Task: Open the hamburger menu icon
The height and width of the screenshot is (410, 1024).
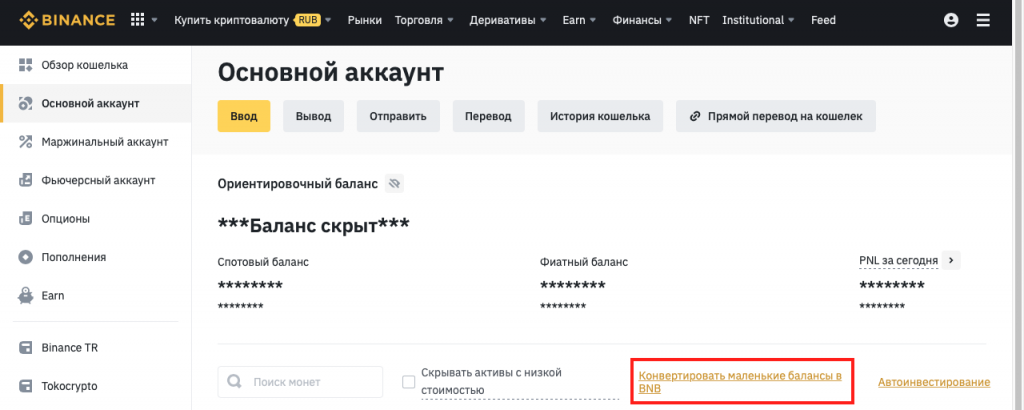Action: click(984, 21)
